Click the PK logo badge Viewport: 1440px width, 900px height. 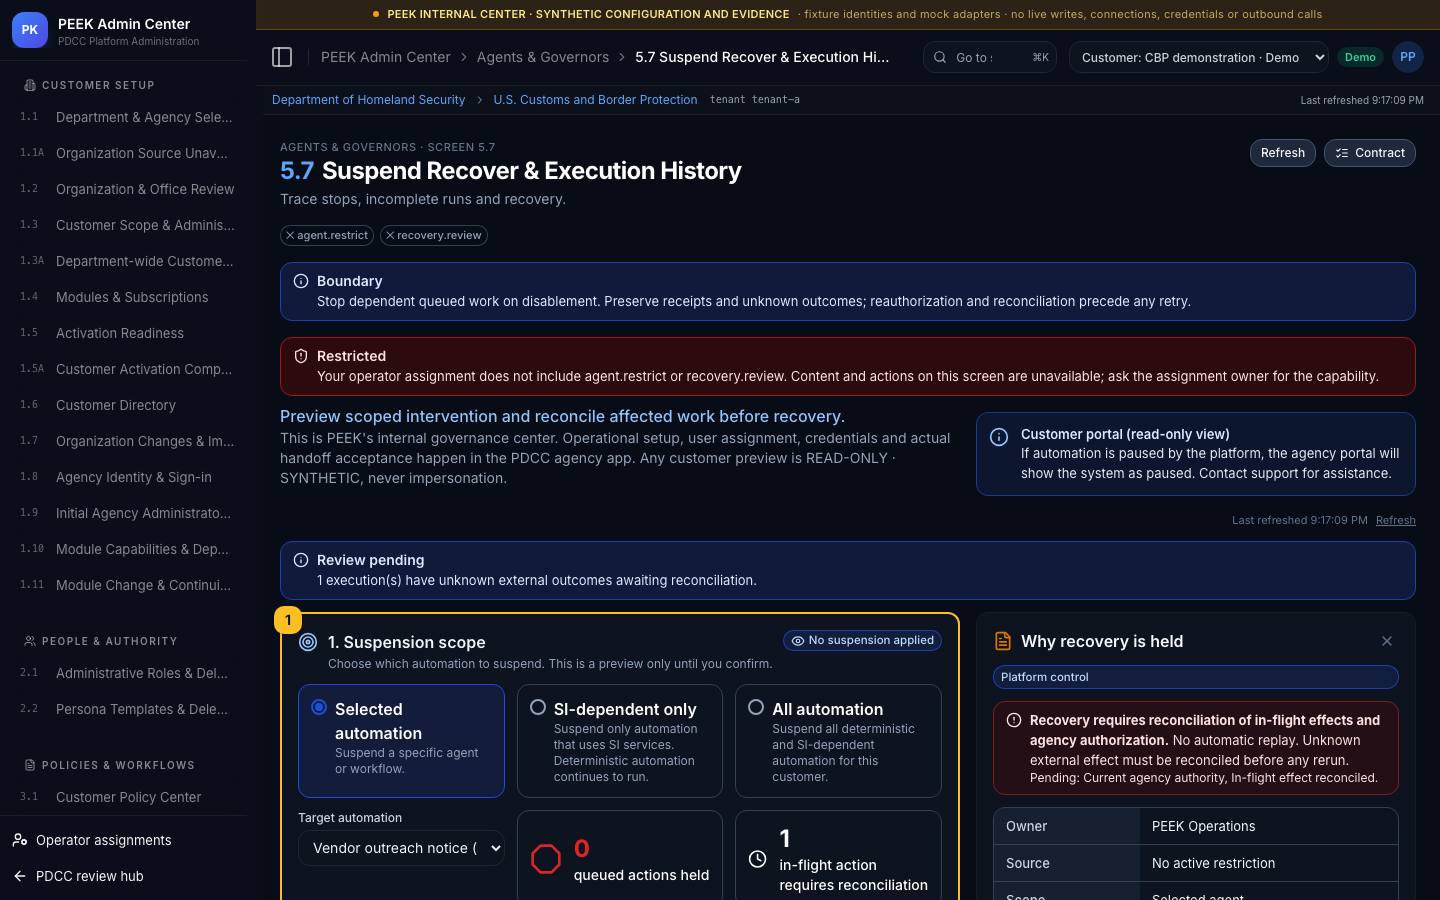(30, 30)
